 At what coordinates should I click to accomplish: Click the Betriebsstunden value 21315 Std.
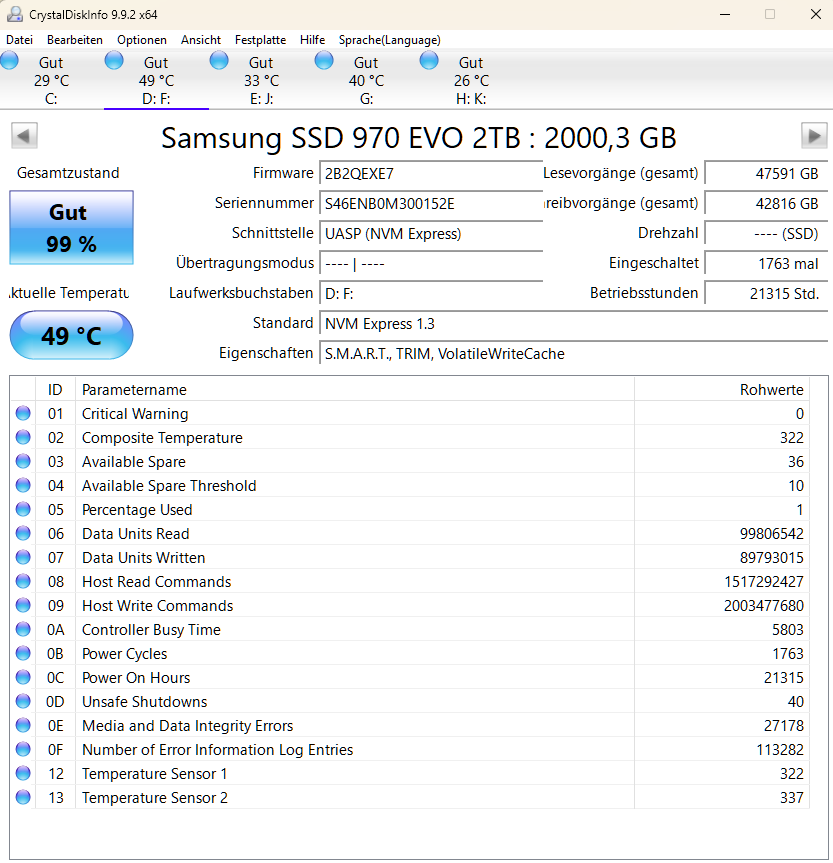766,293
